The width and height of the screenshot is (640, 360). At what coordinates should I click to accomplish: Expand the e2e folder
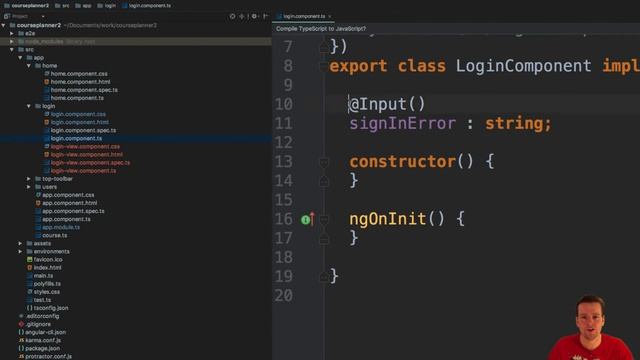tap(12, 33)
